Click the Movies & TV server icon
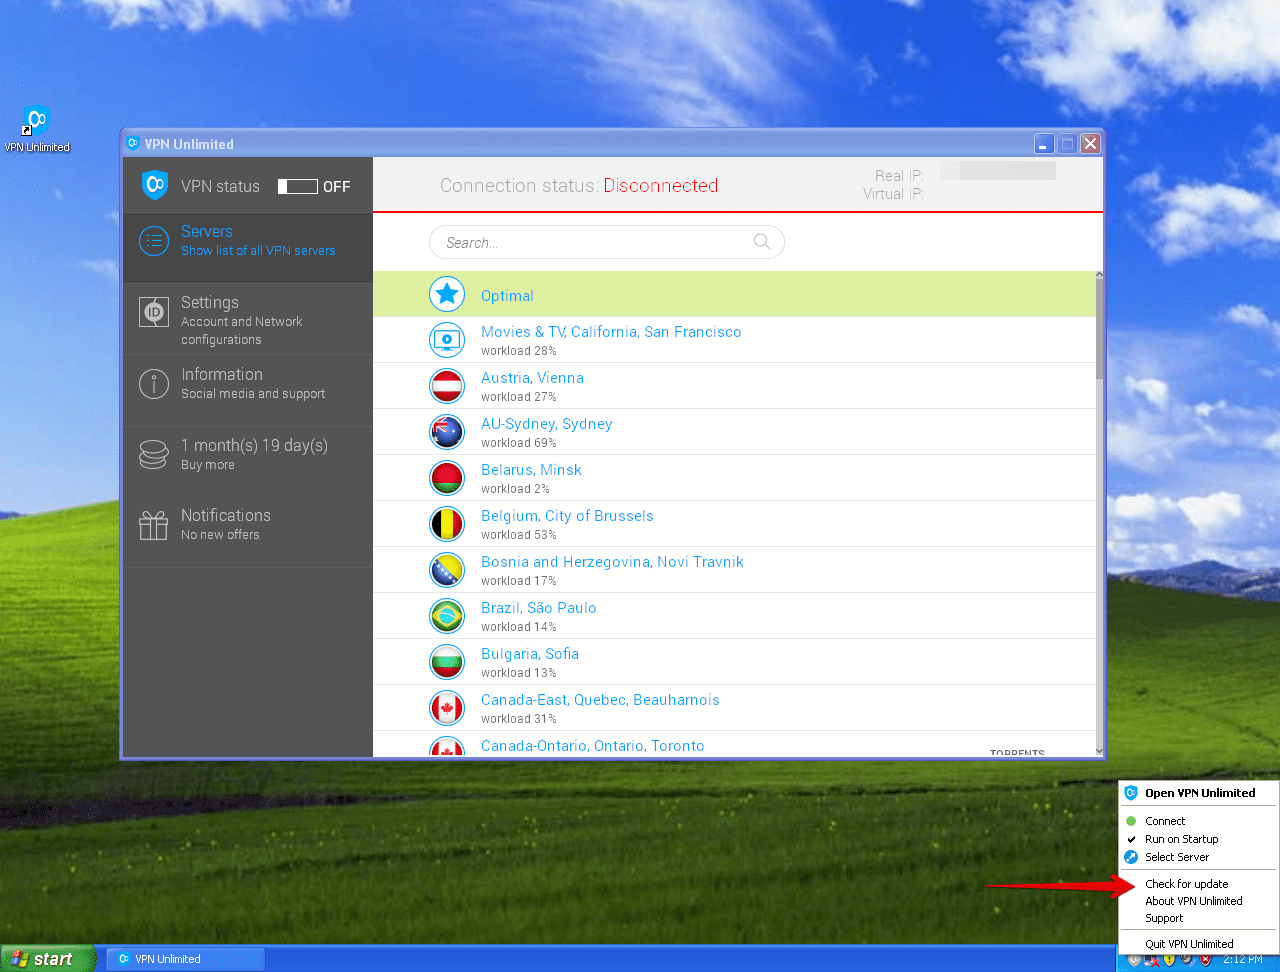 (447, 340)
